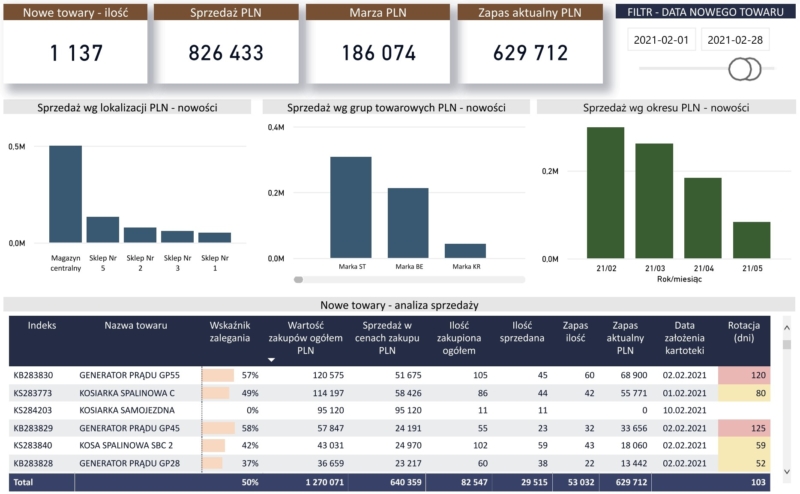This screenshot has height=494, width=800.
Task: Click the horizontal scrollbar under product groups chart
Action: pos(410,280)
